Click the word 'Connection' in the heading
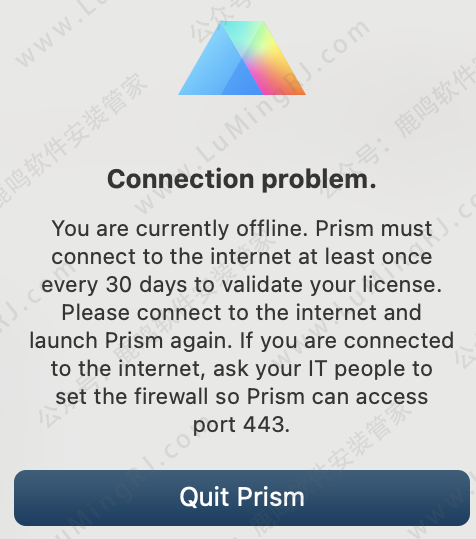 [x=181, y=179]
